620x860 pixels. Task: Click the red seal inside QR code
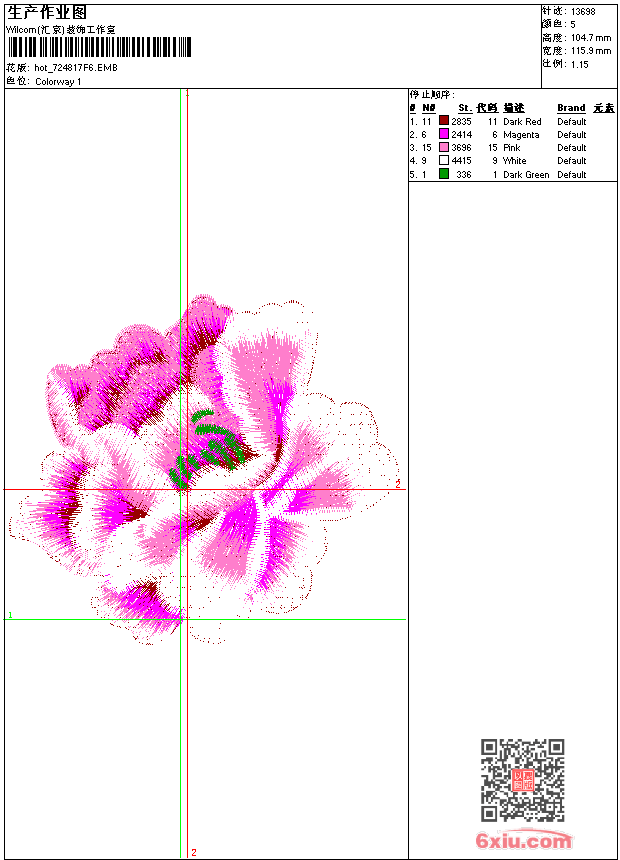[522, 781]
